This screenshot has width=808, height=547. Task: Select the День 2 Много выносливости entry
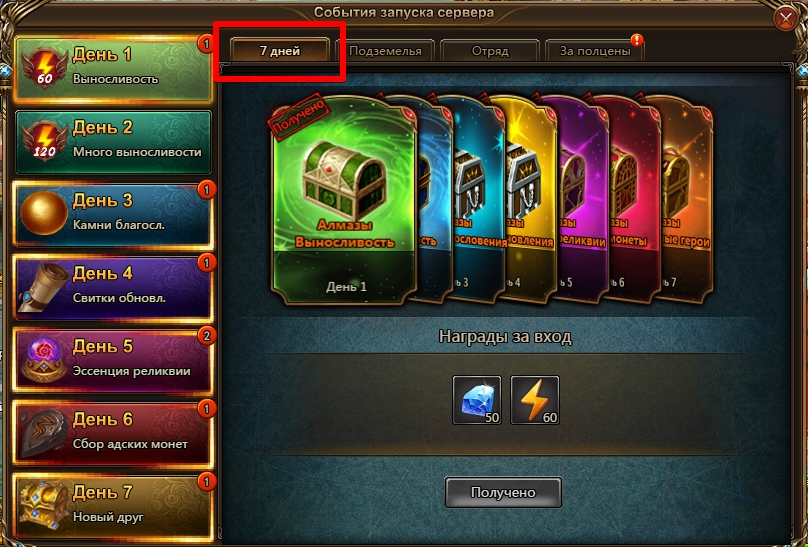click(x=113, y=142)
